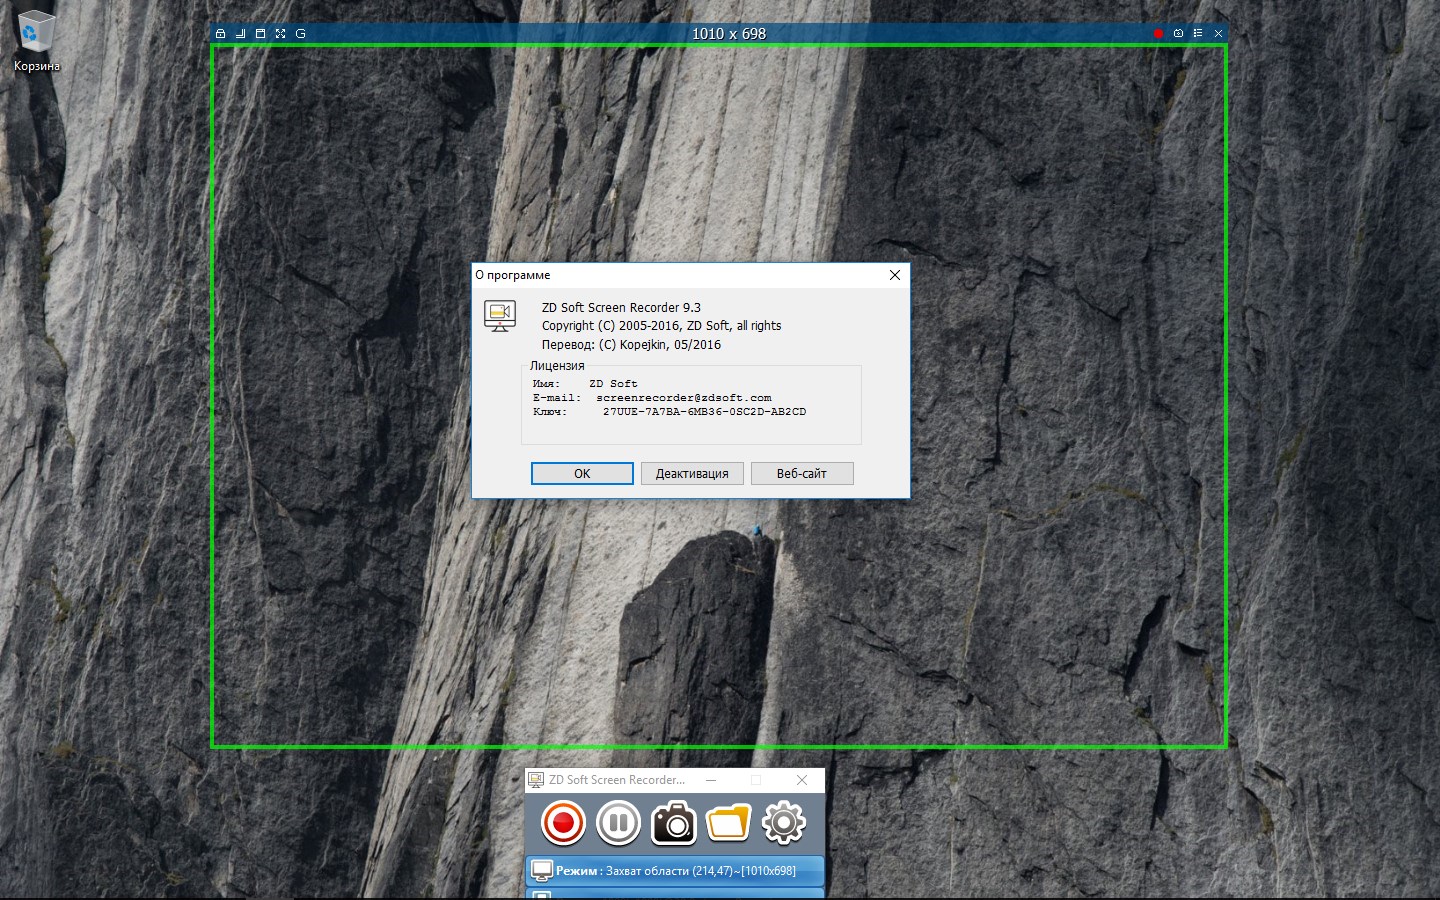Start recording with the red record button
Viewport: 1440px width, 900px height.
pos(563,823)
